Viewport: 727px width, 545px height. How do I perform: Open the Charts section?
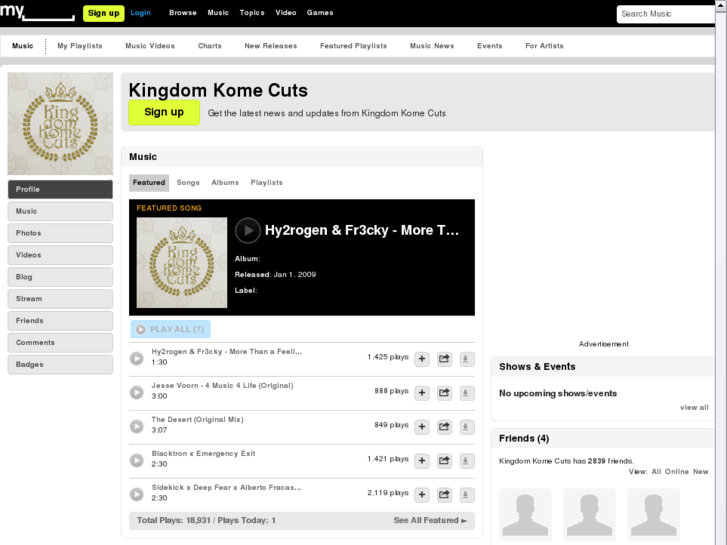210,46
